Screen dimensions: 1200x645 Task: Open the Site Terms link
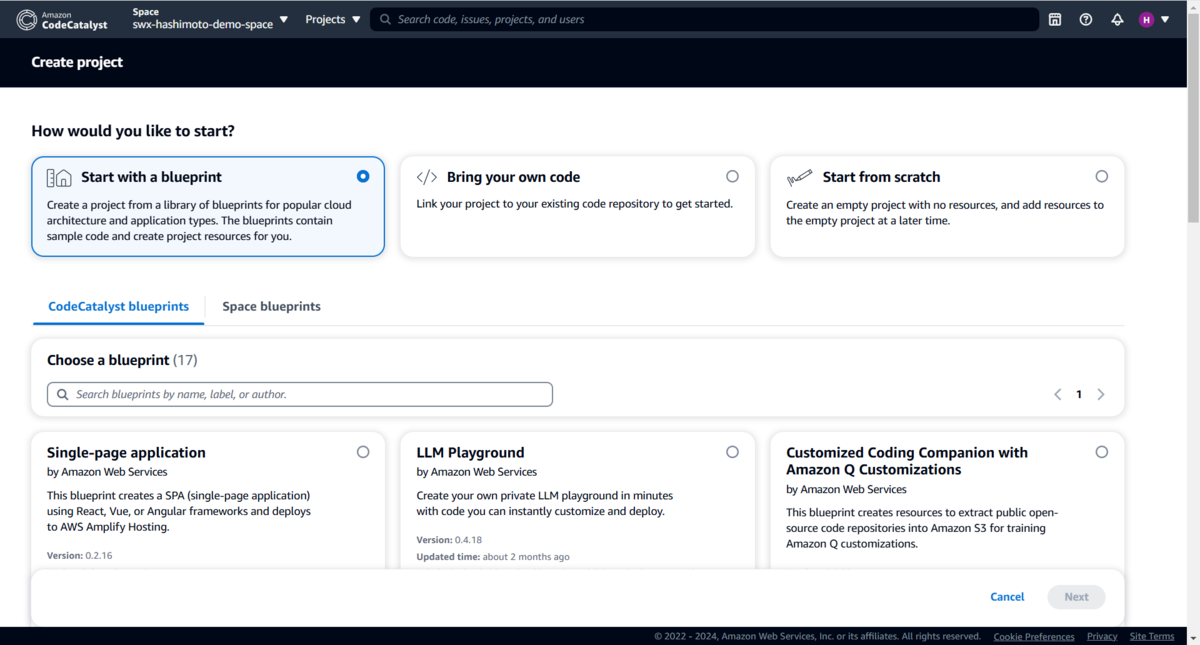(1152, 636)
